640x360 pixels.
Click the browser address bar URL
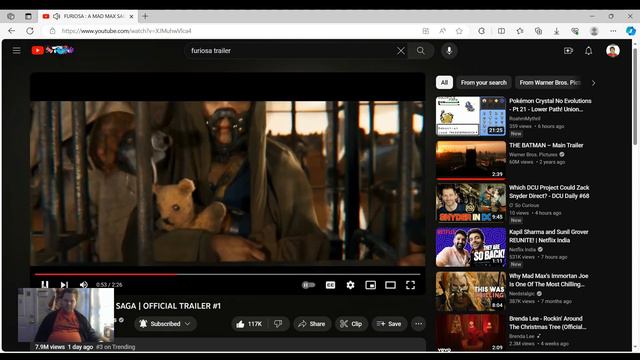[x=127, y=31]
